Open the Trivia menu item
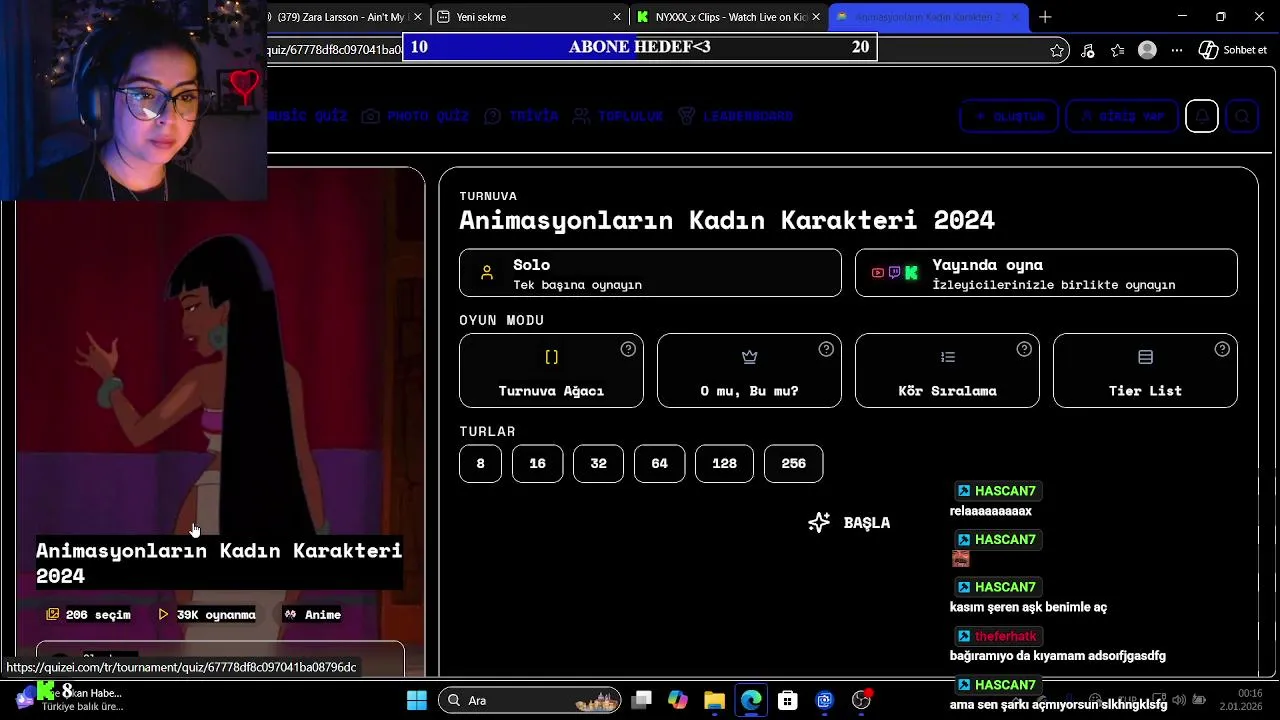1280x720 pixels. [521, 116]
